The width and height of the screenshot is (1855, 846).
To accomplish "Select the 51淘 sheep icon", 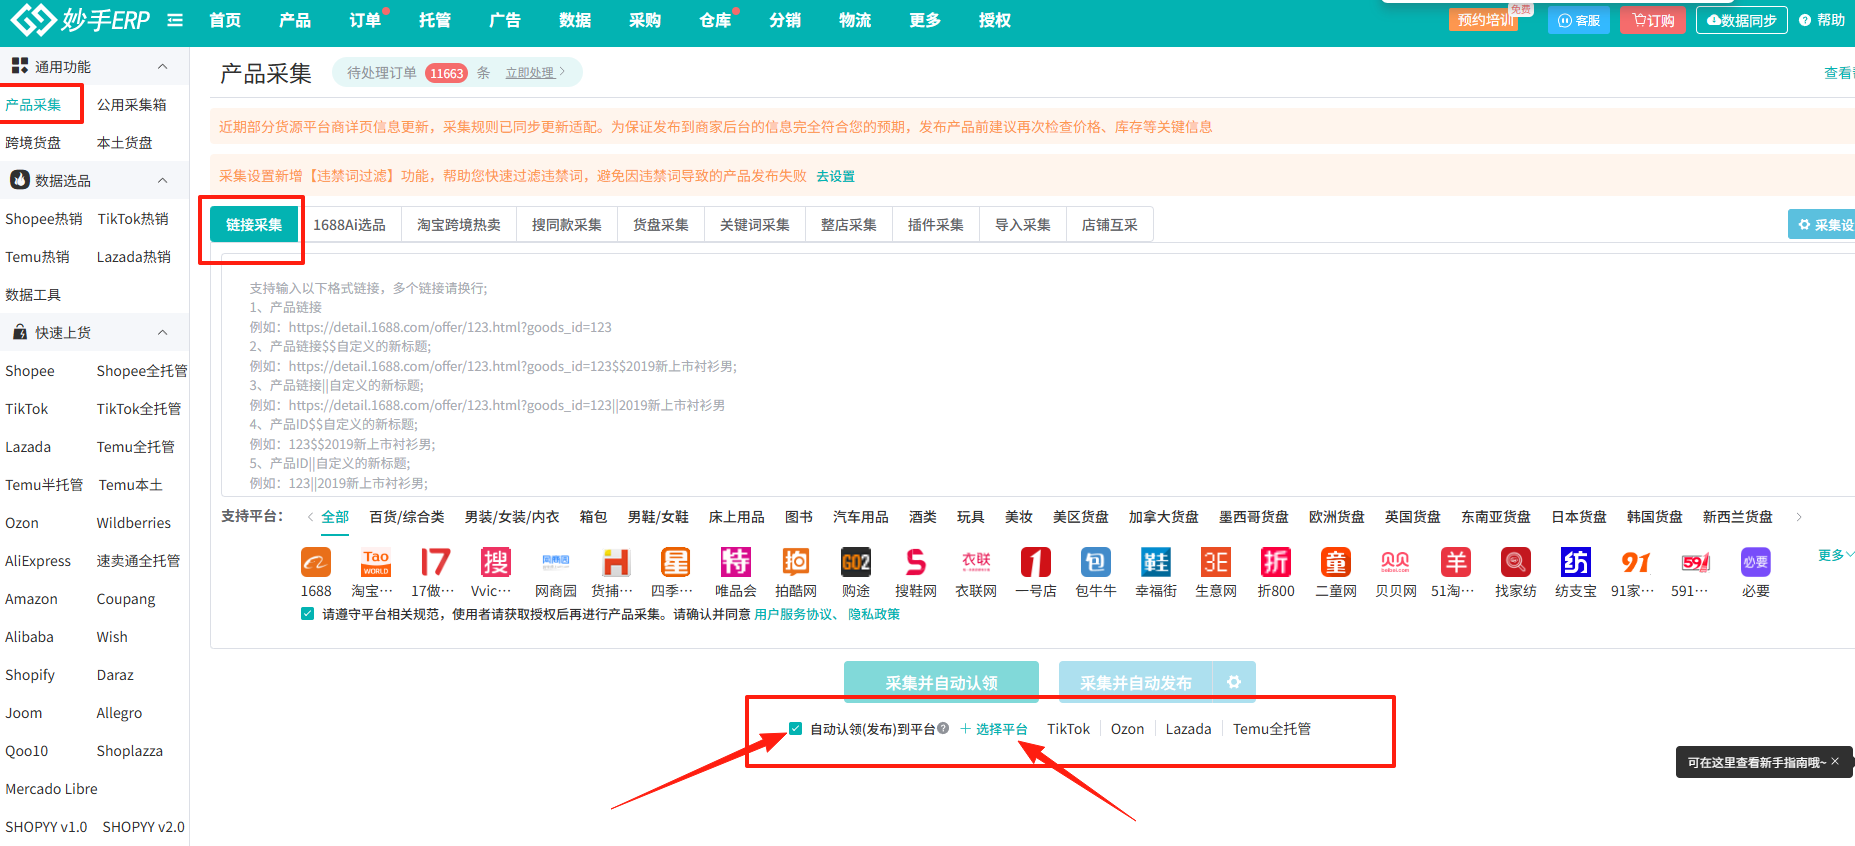I will pos(1456,562).
